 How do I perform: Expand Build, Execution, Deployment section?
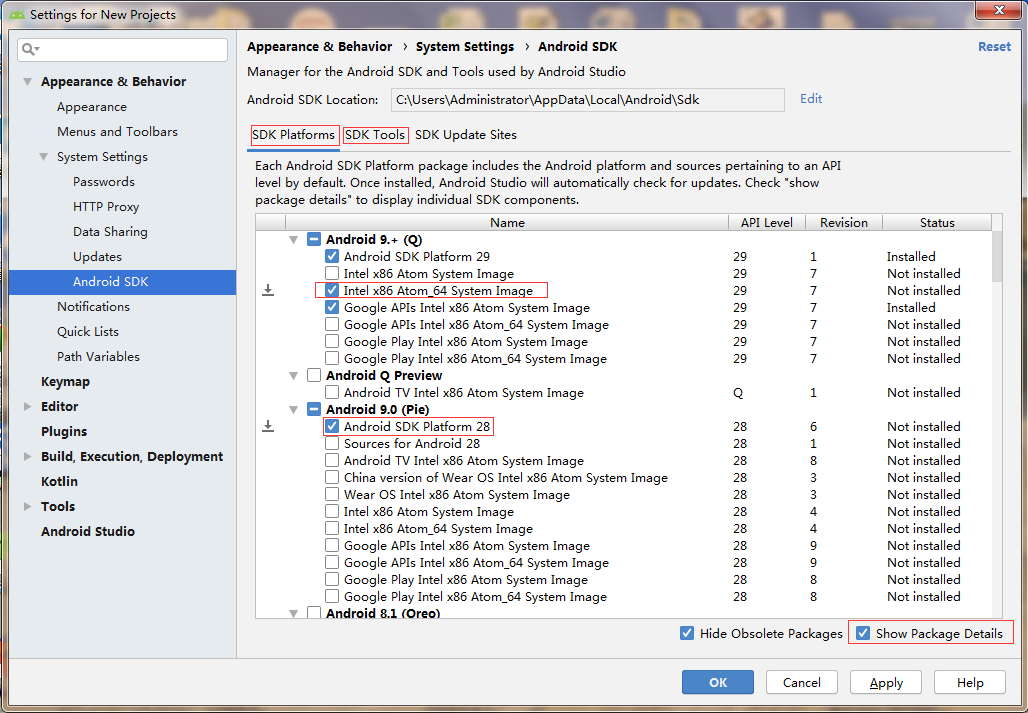[27, 457]
